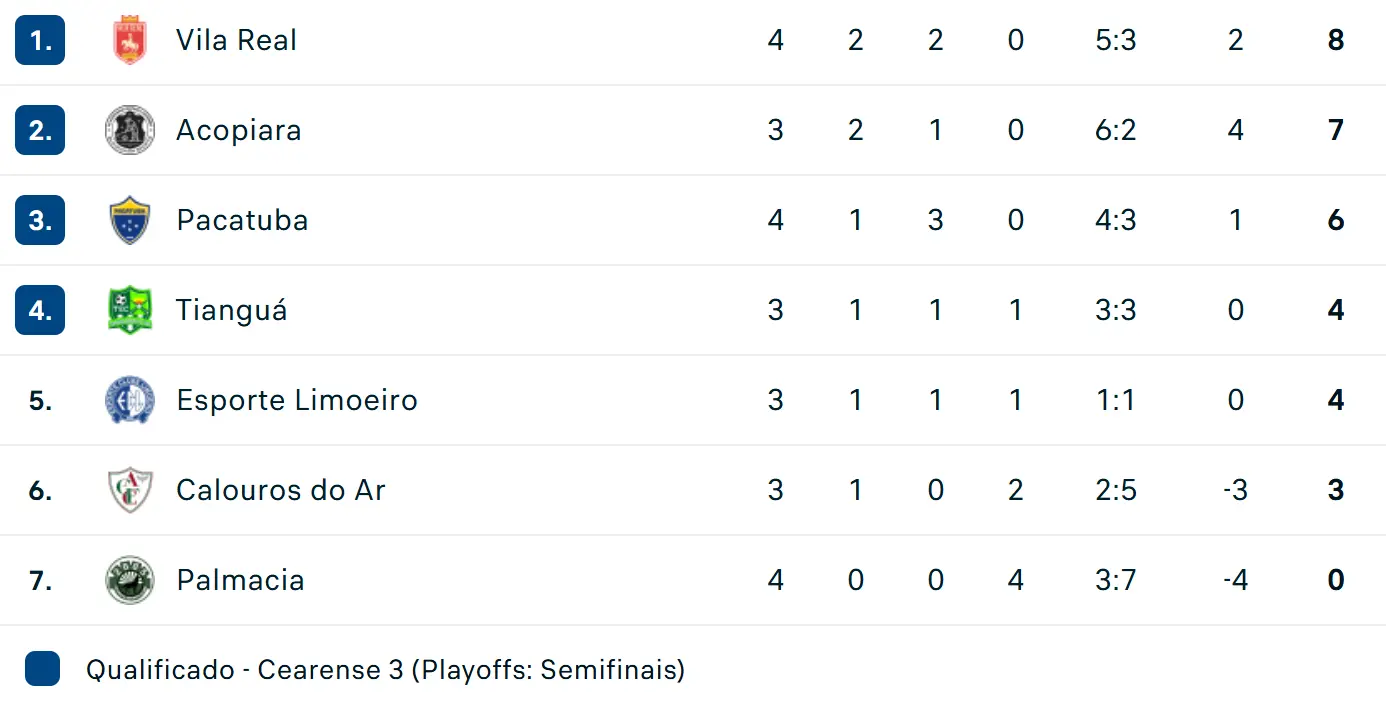Screen dimensions: 1386x701
Task: Open the Palmacia team logo
Action: pos(130,580)
